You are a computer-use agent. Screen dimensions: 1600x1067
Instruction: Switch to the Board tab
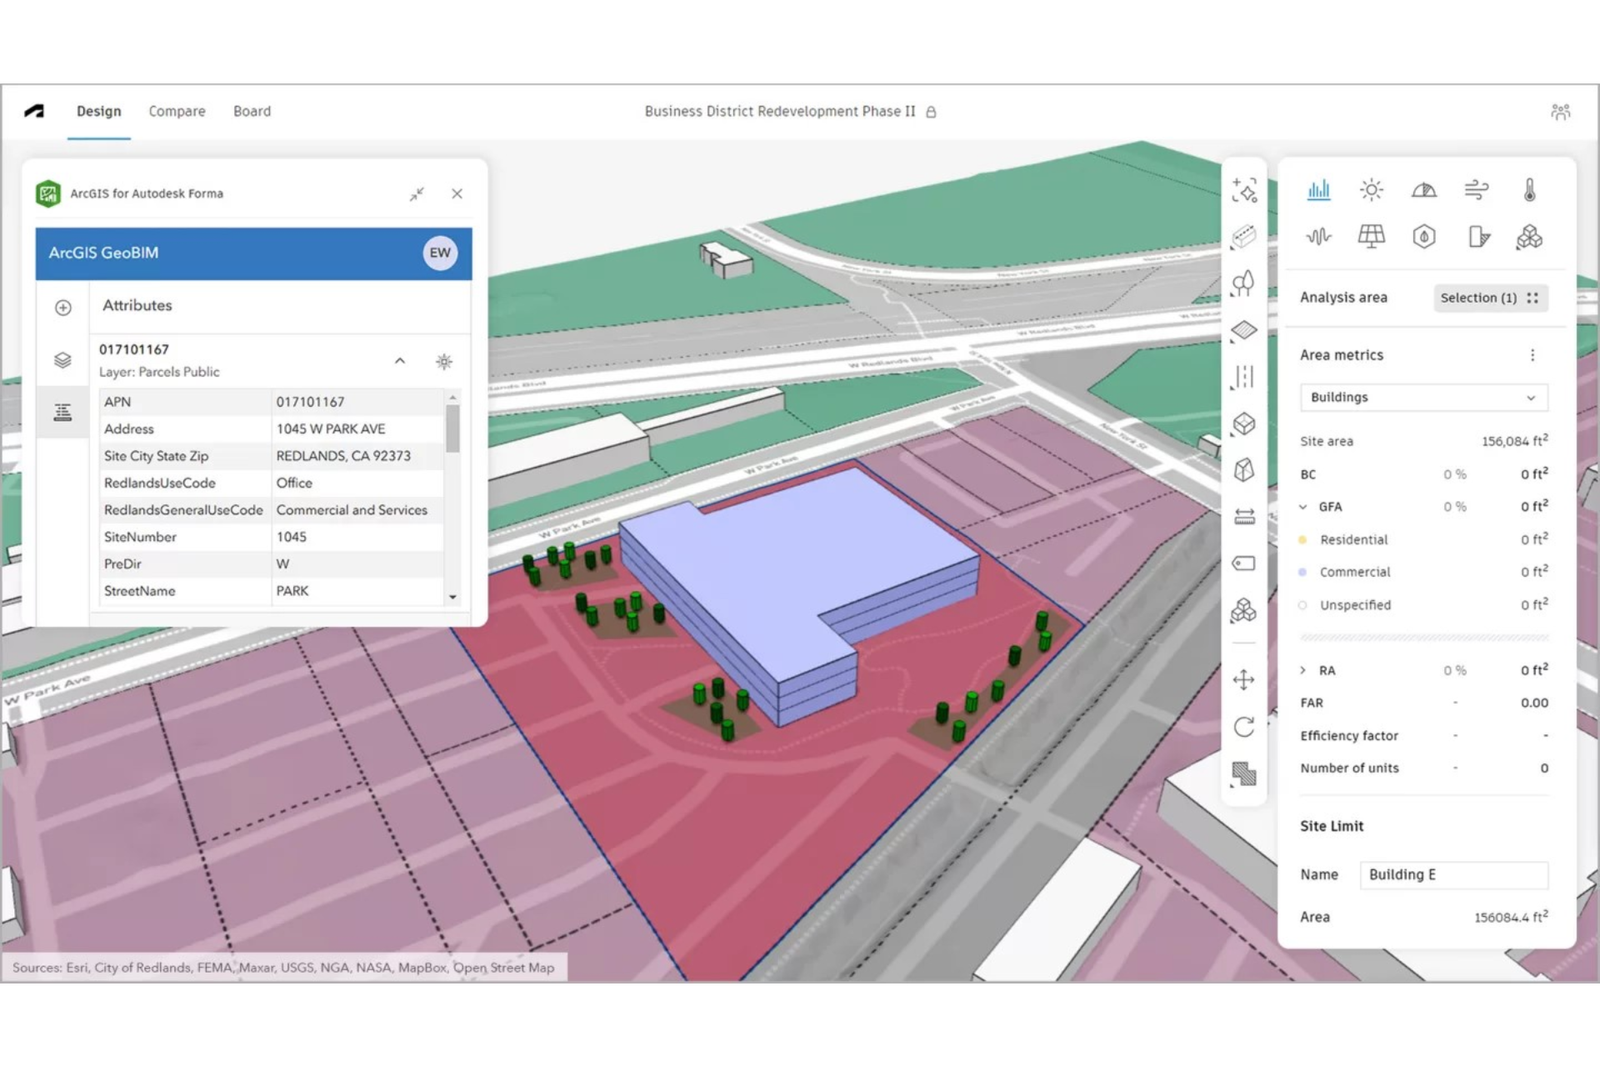pos(252,111)
